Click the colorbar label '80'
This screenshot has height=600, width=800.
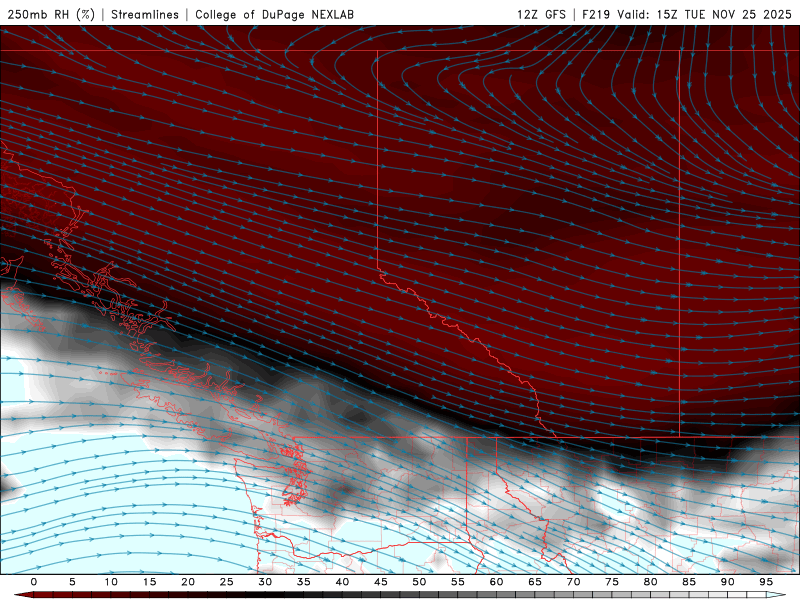[650, 582]
